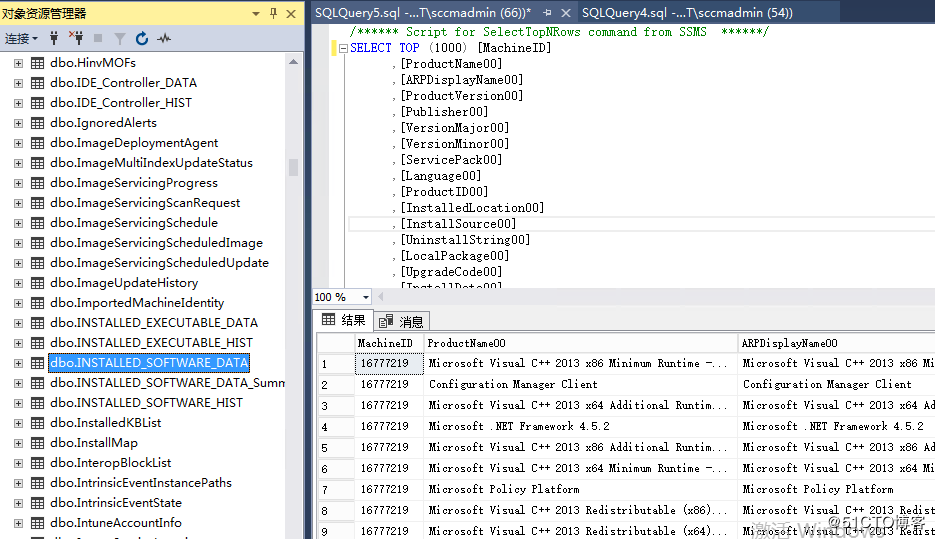
Task: Click table icon of dbo.ImageServicingScanRequest
Action: (38, 203)
